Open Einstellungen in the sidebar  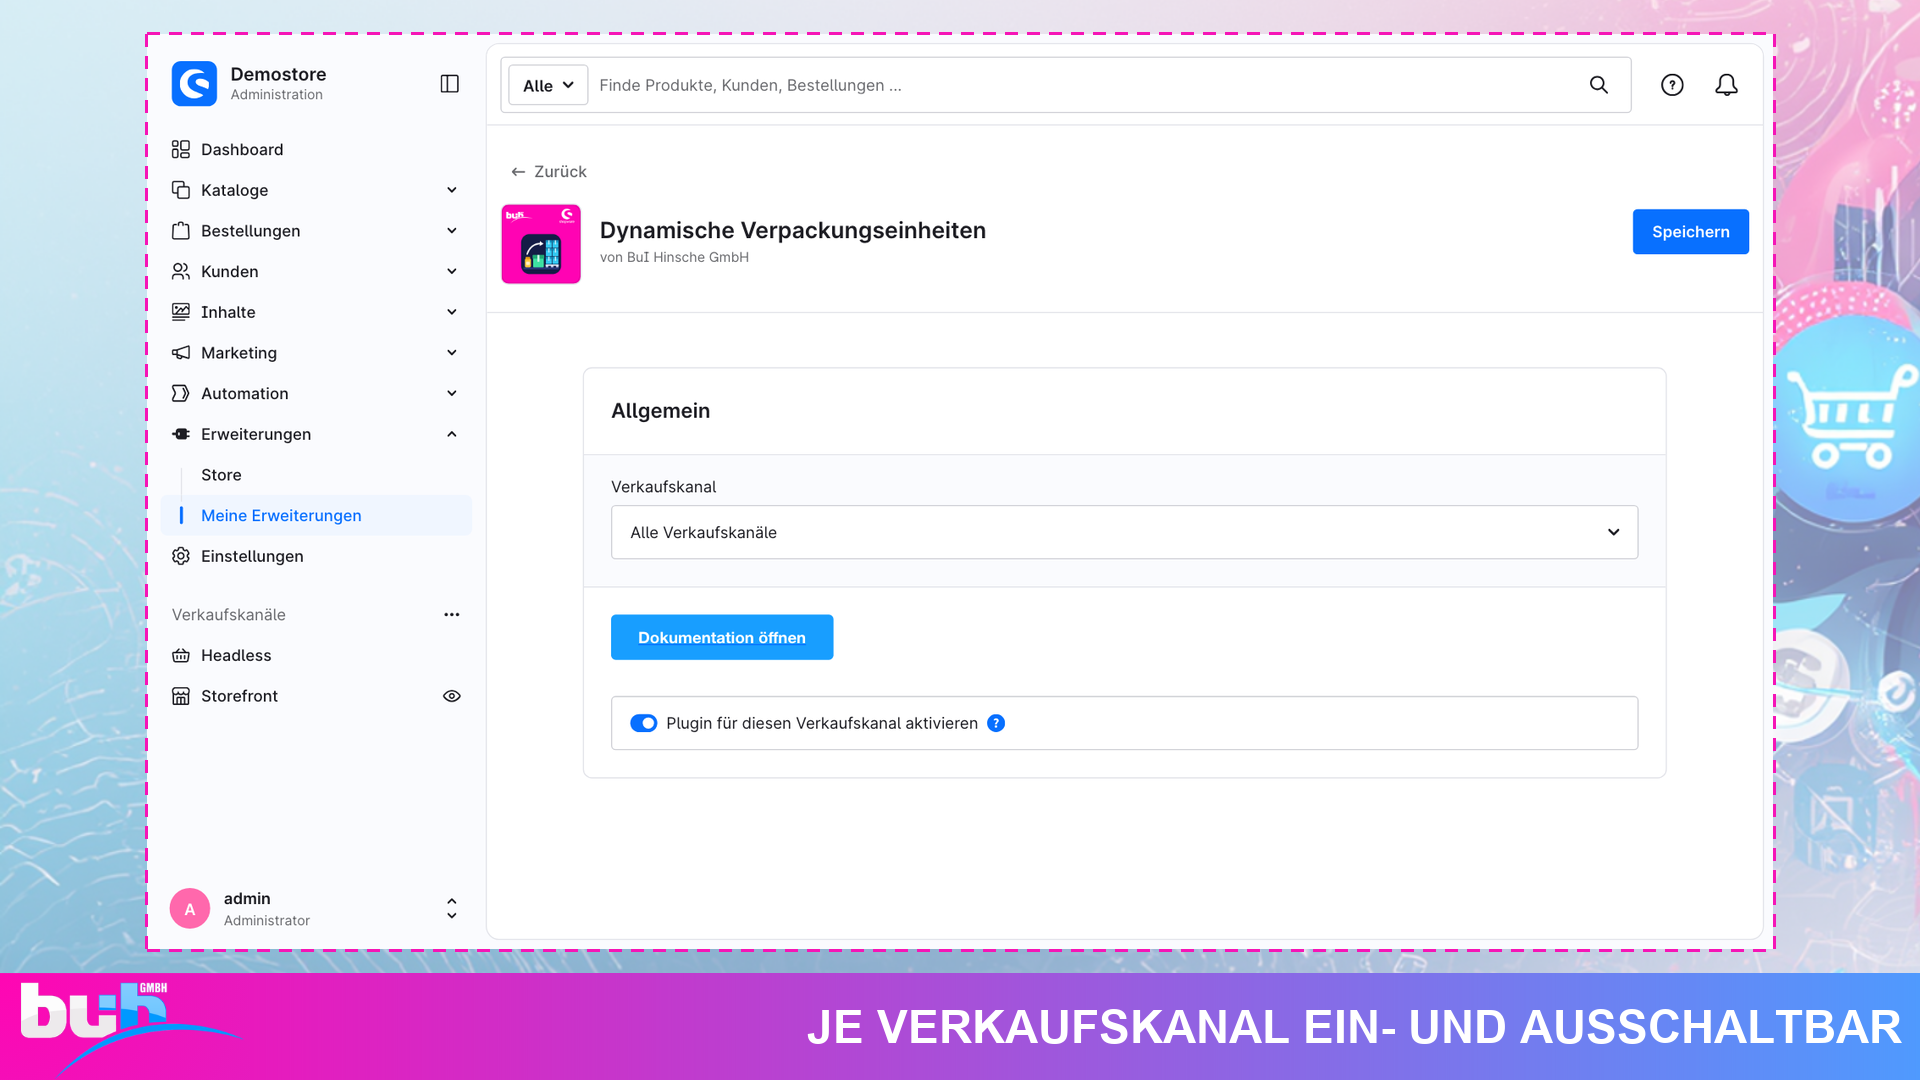point(252,556)
